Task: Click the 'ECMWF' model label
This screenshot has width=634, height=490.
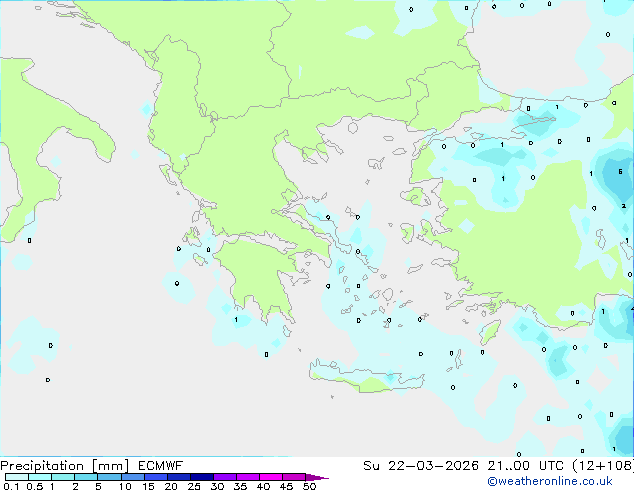Action: pos(161,466)
